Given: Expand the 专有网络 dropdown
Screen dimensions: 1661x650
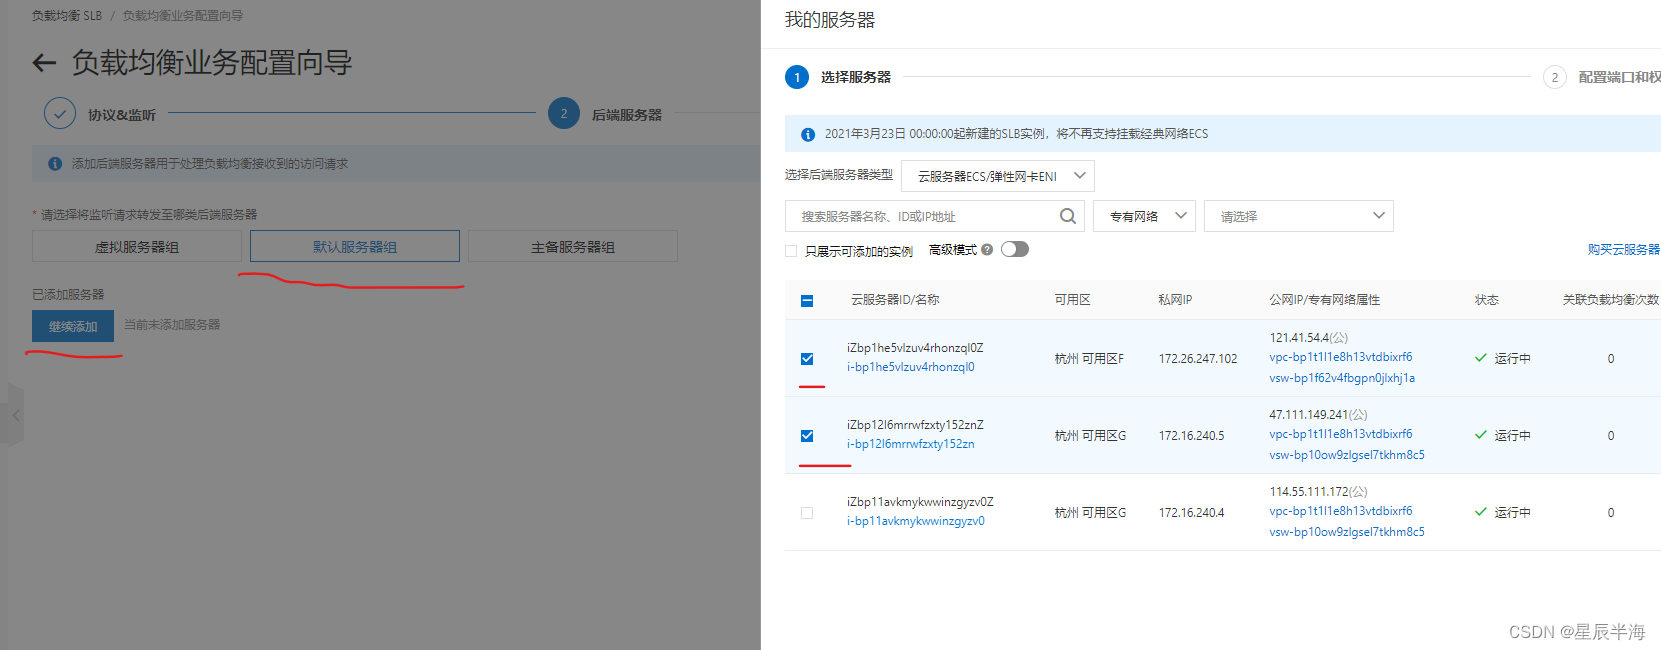Looking at the screenshot, I should 1144,216.
